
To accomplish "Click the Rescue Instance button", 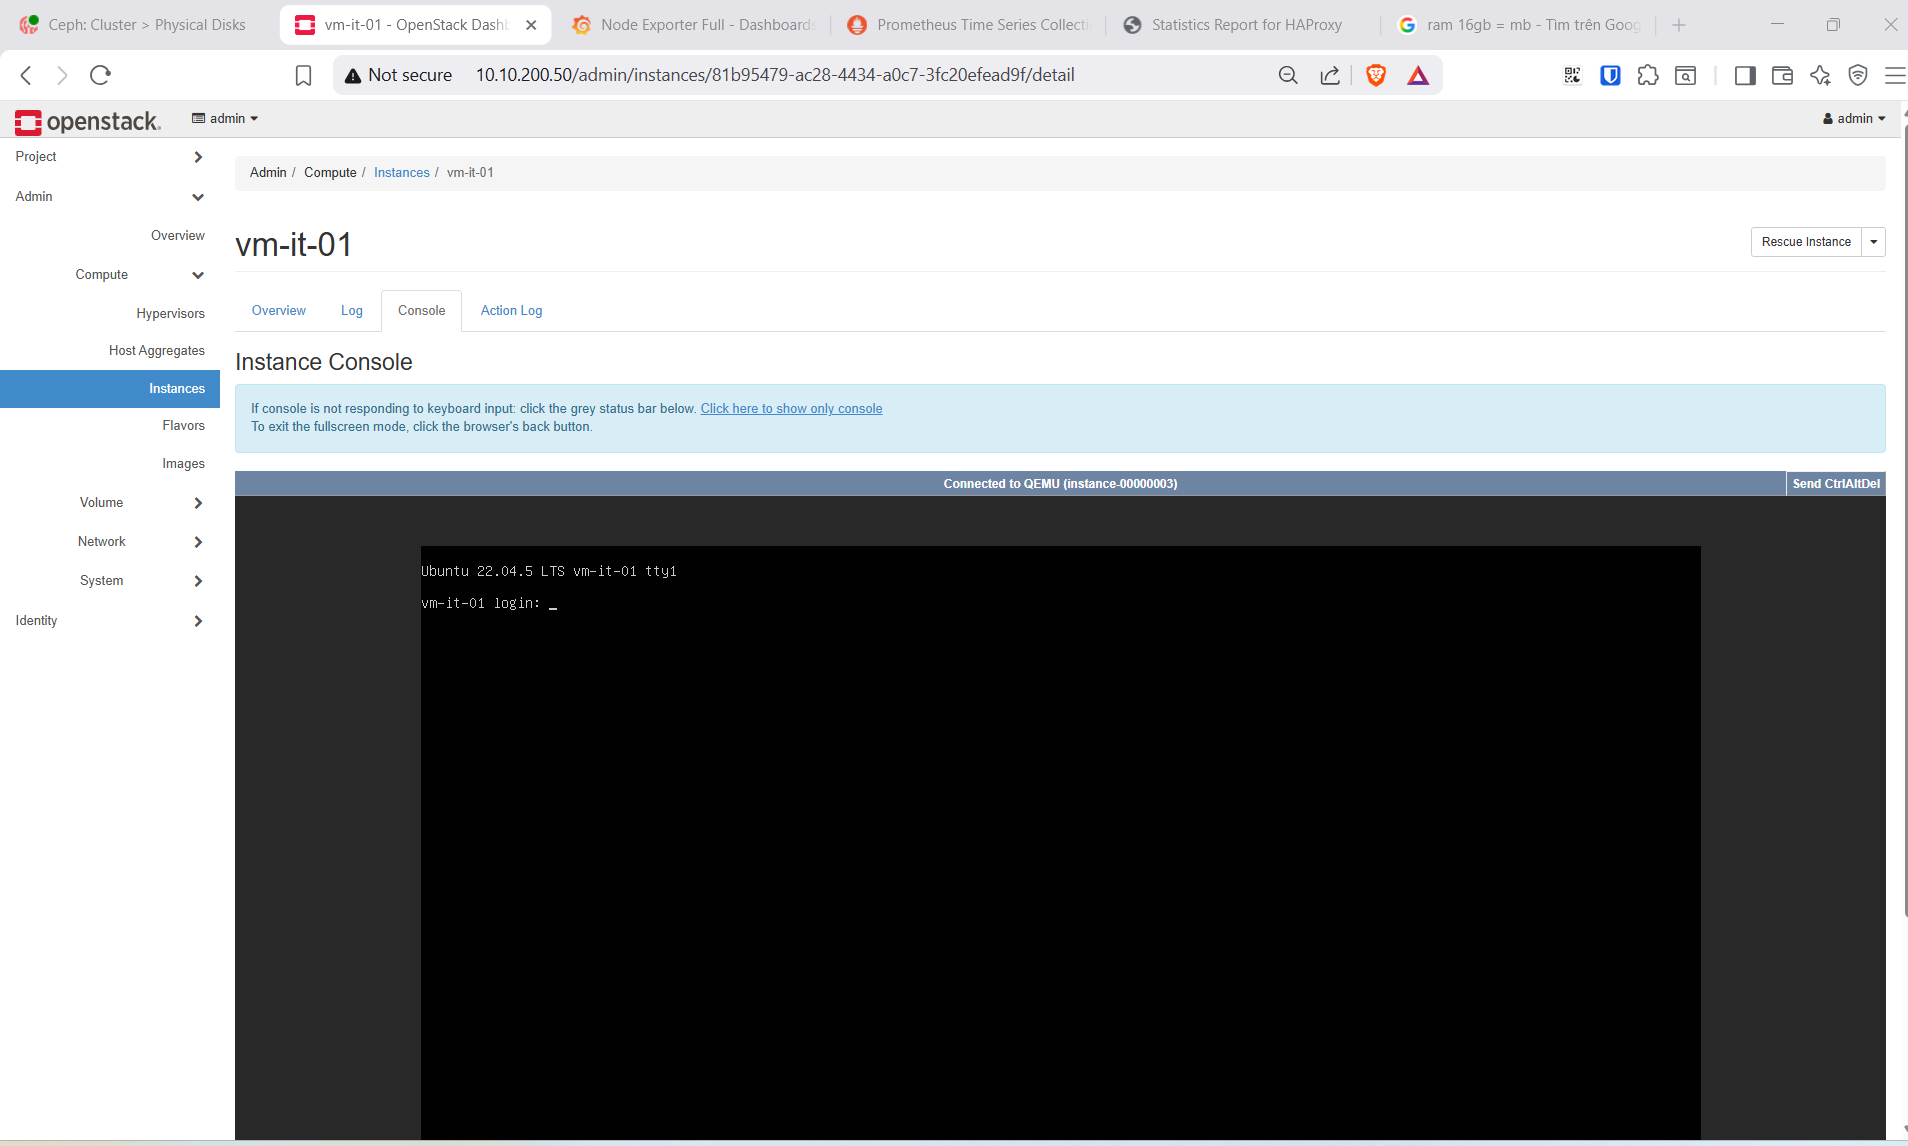I will pyautogui.click(x=1806, y=242).
